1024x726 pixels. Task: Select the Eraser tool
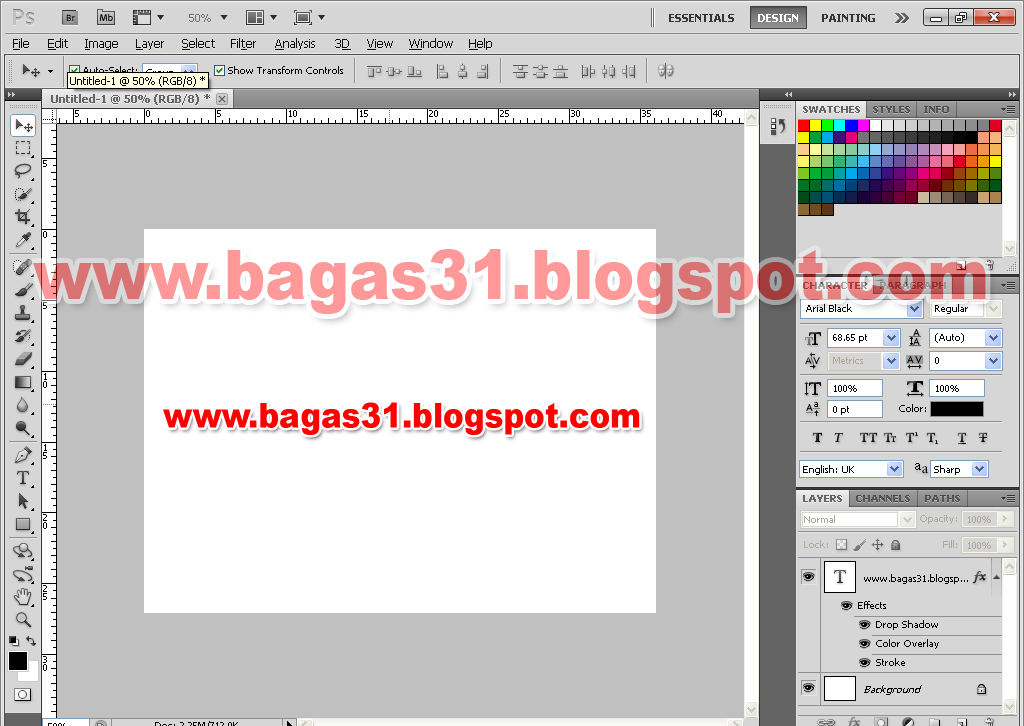[24, 359]
